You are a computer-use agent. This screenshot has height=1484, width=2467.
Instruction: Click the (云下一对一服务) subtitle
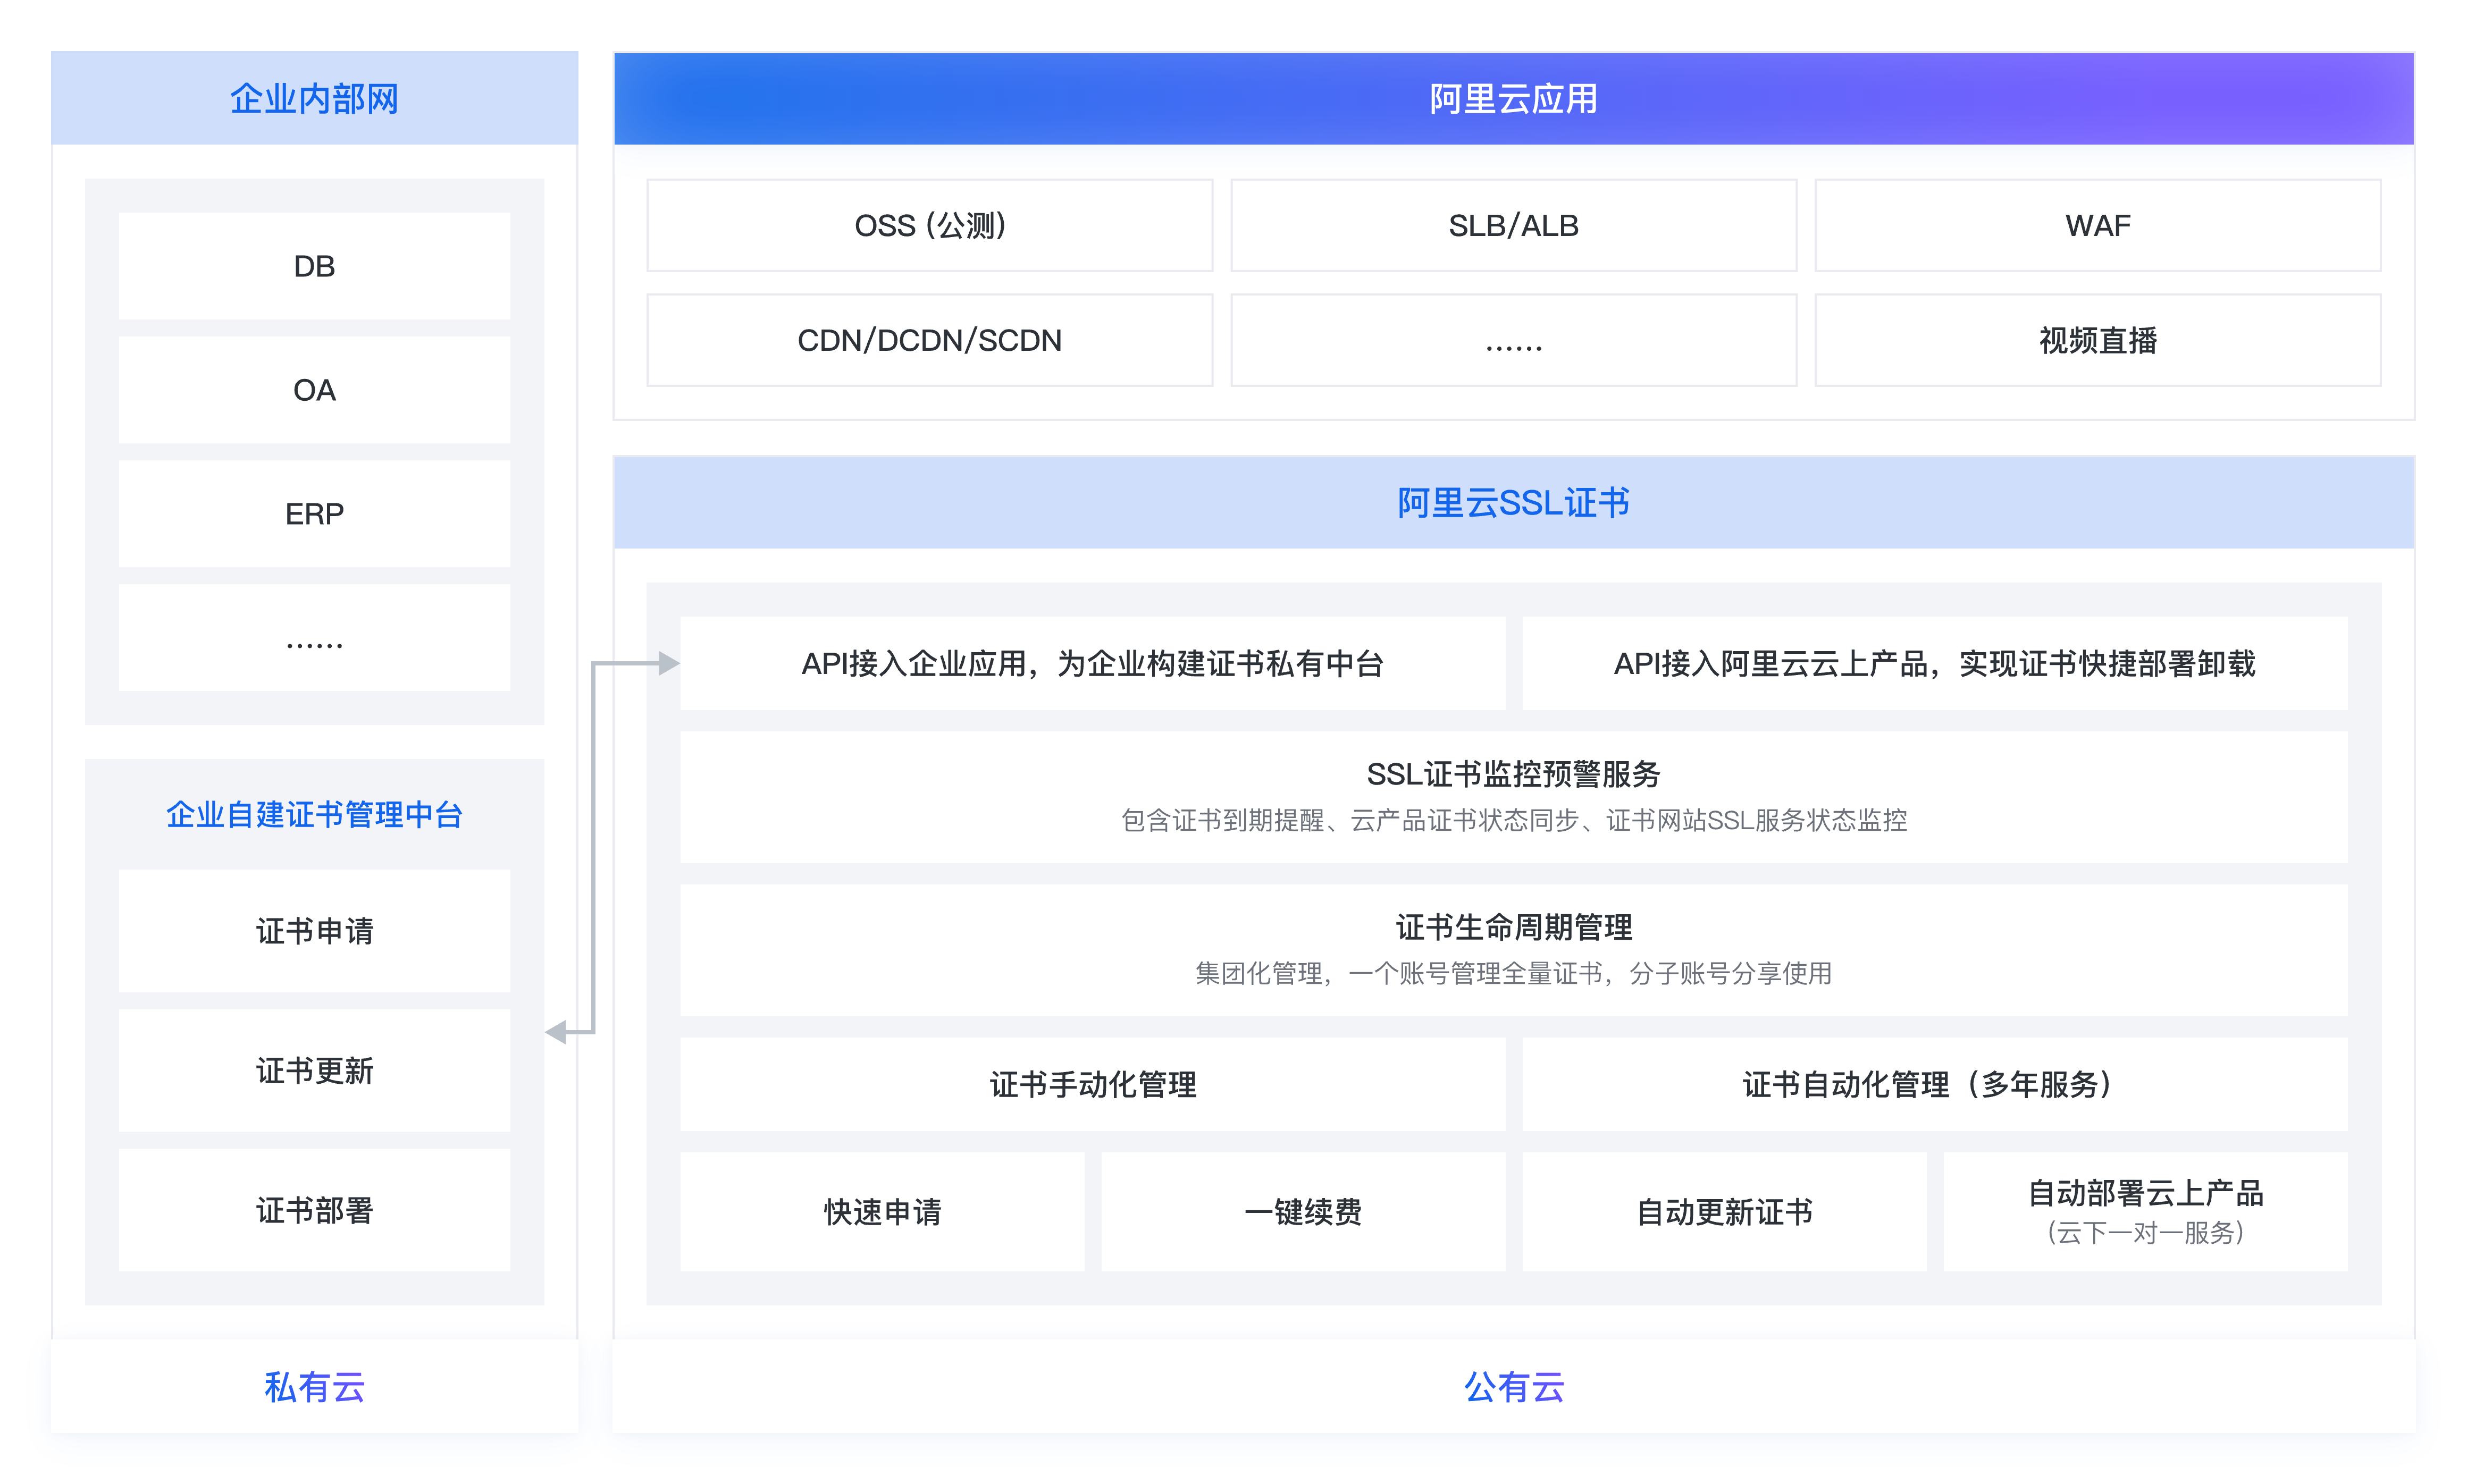[x=2145, y=1233]
